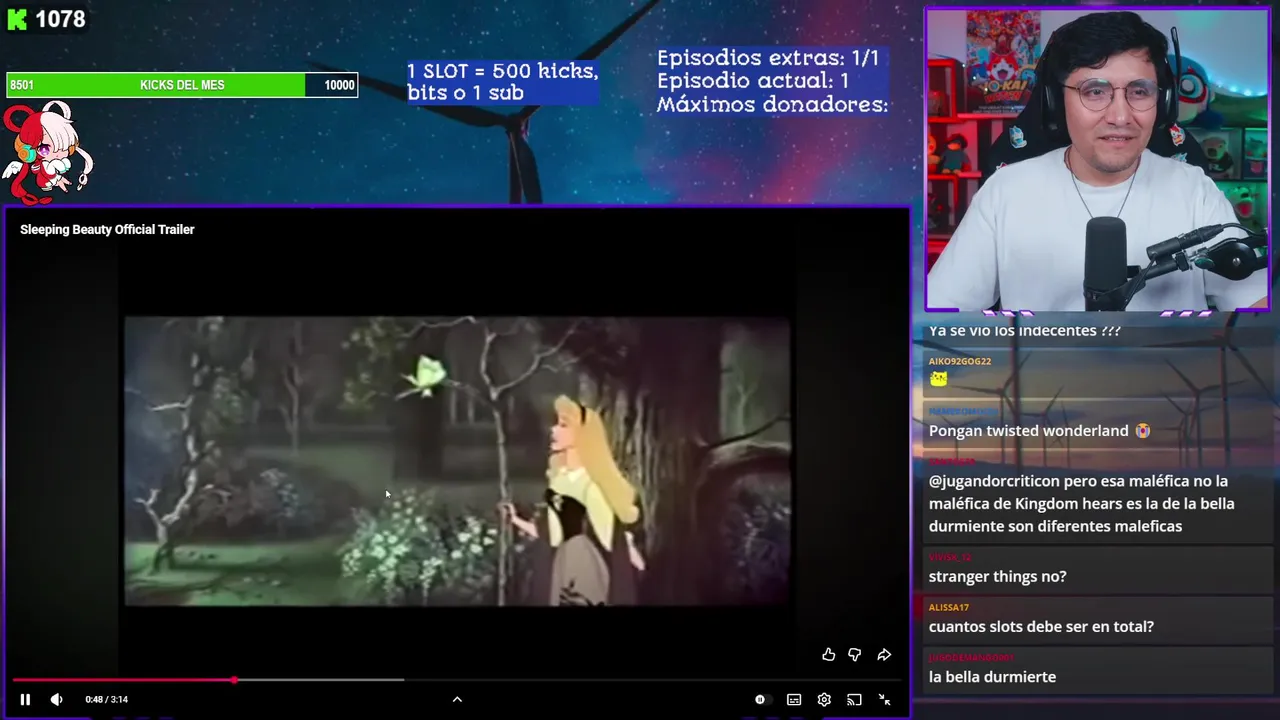Click the 'Máximos donadores:' label
Image resolution: width=1280 pixels, height=720 pixels.
coord(772,104)
